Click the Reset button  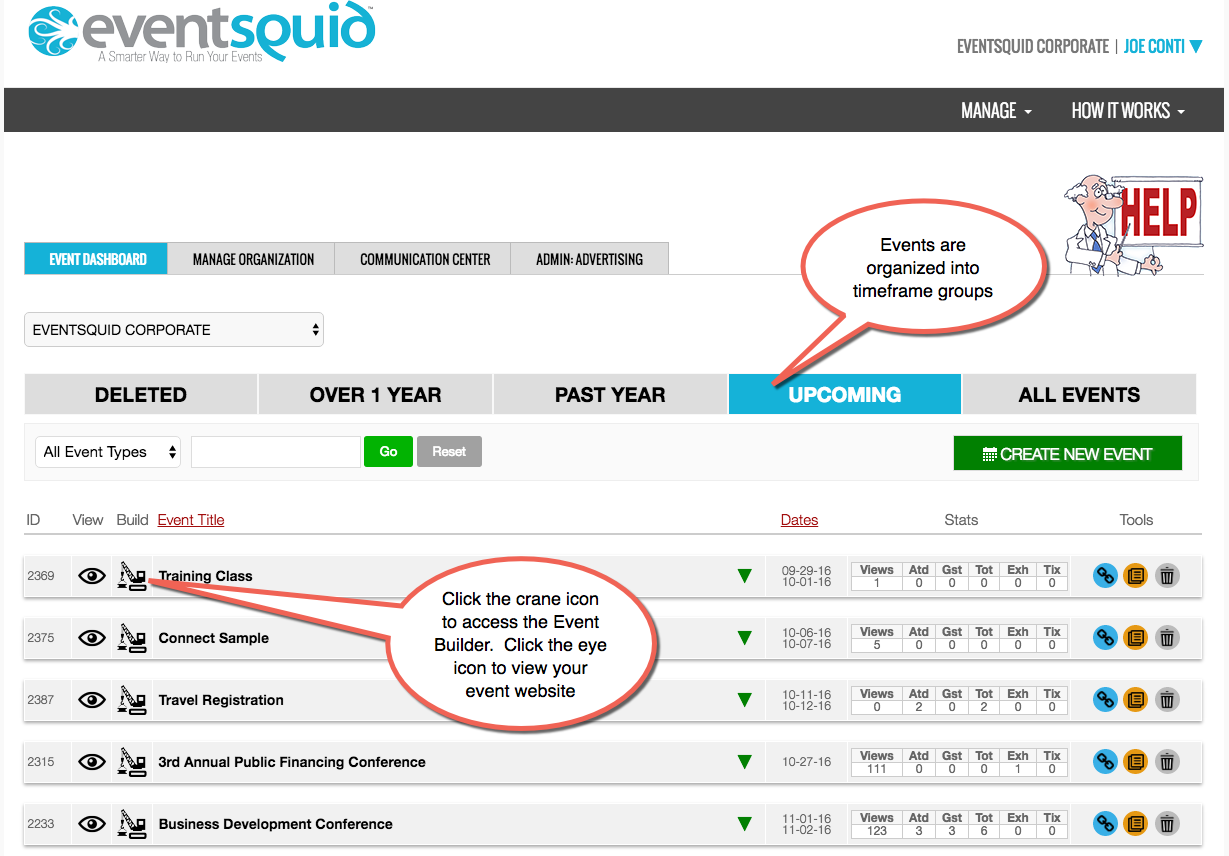449,452
